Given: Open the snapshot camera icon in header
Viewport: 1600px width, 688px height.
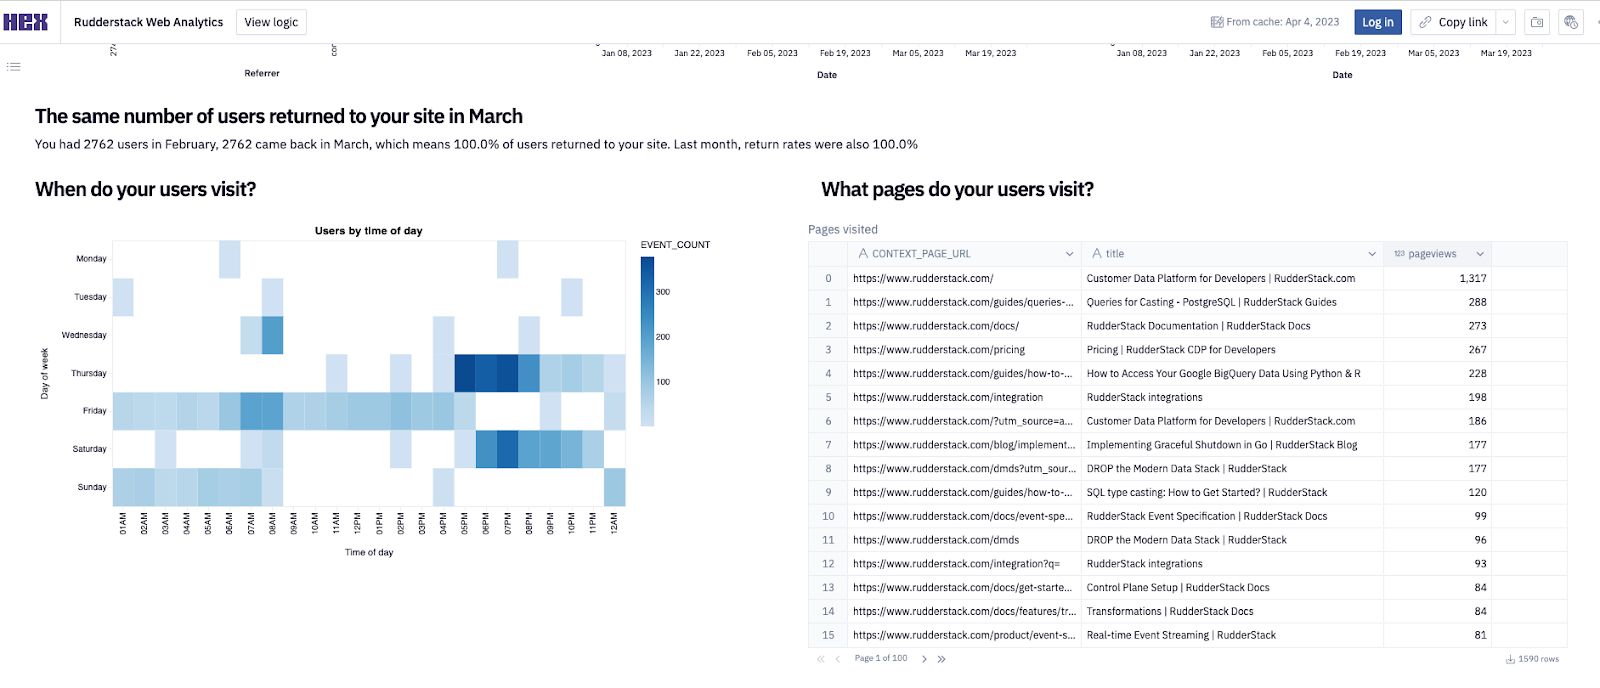Looking at the screenshot, I should (x=1537, y=22).
